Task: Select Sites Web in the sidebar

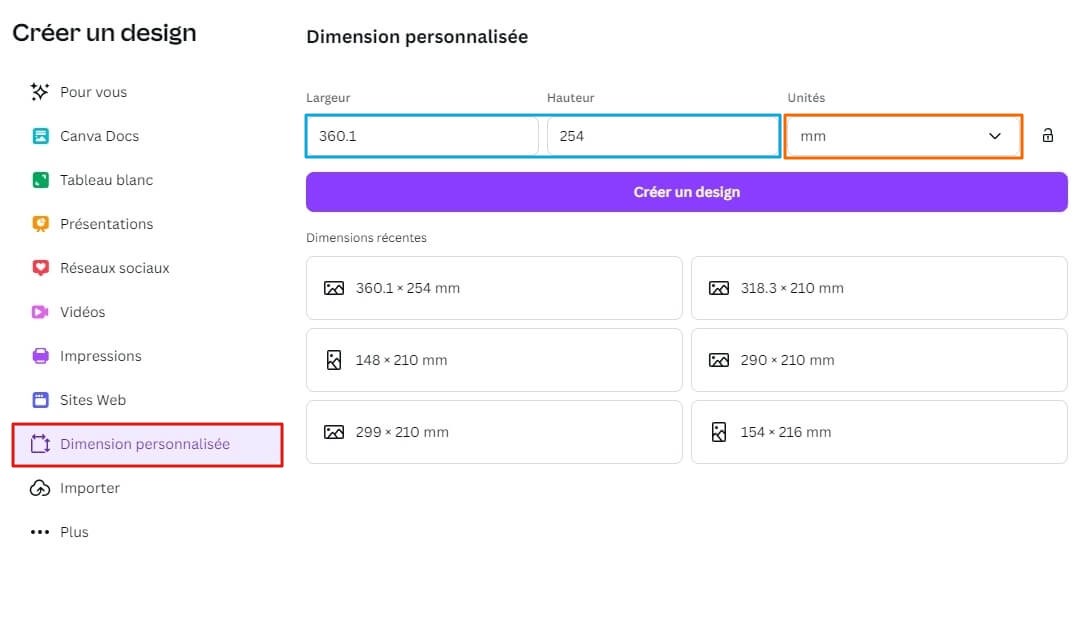Action: click(147, 400)
